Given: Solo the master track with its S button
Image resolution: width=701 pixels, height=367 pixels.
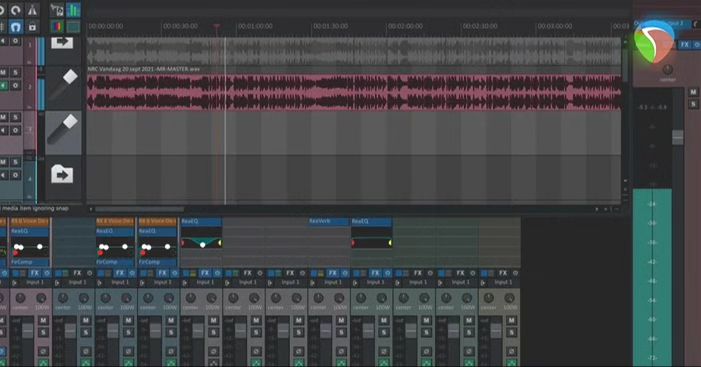Looking at the screenshot, I should 693,104.
